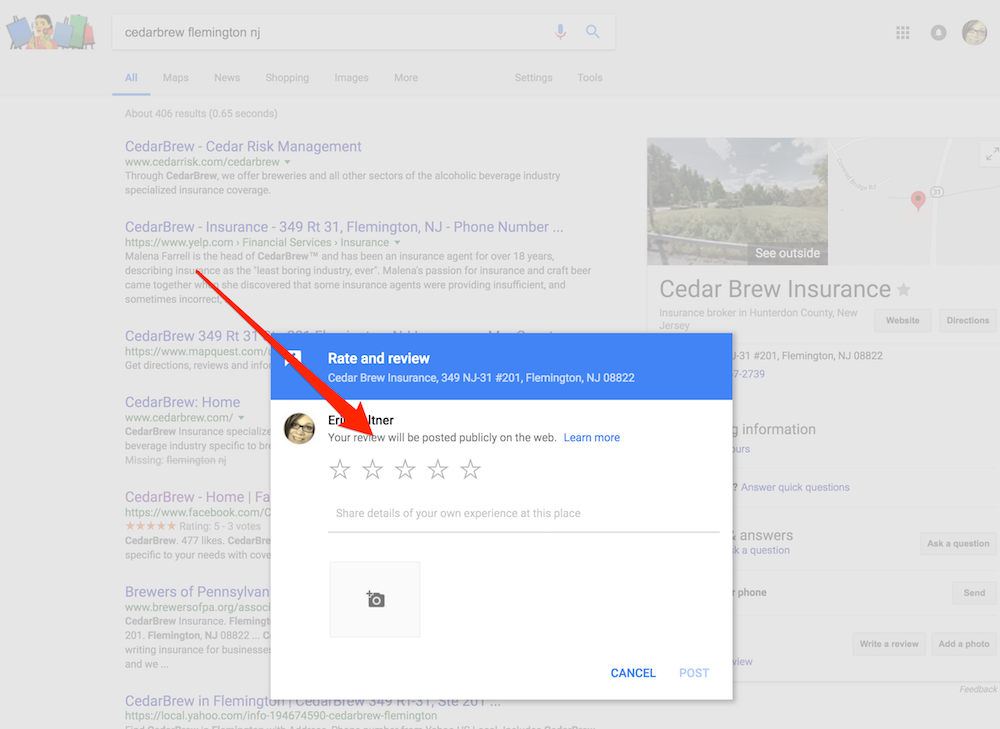Click CANCEL in the review dialog
Image resolution: width=1000 pixels, height=729 pixels.
[633, 673]
